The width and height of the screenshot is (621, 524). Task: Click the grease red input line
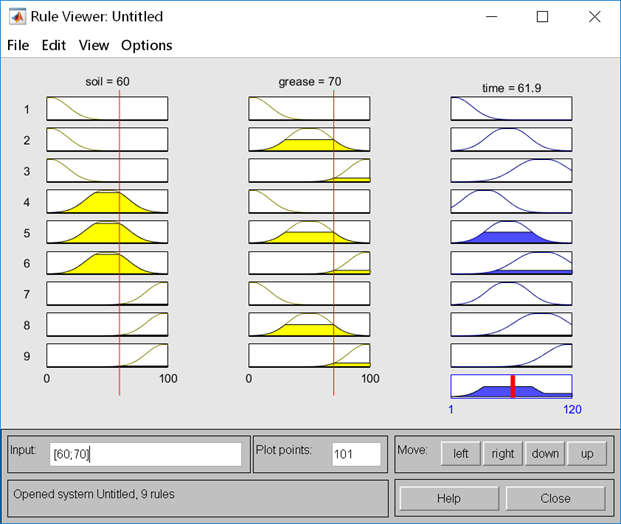(333, 242)
